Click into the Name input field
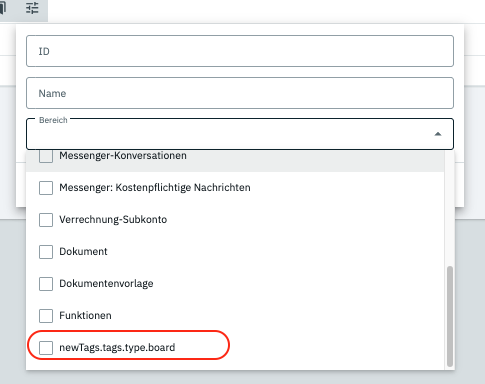The height and width of the screenshot is (384, 485). point(240,93)
